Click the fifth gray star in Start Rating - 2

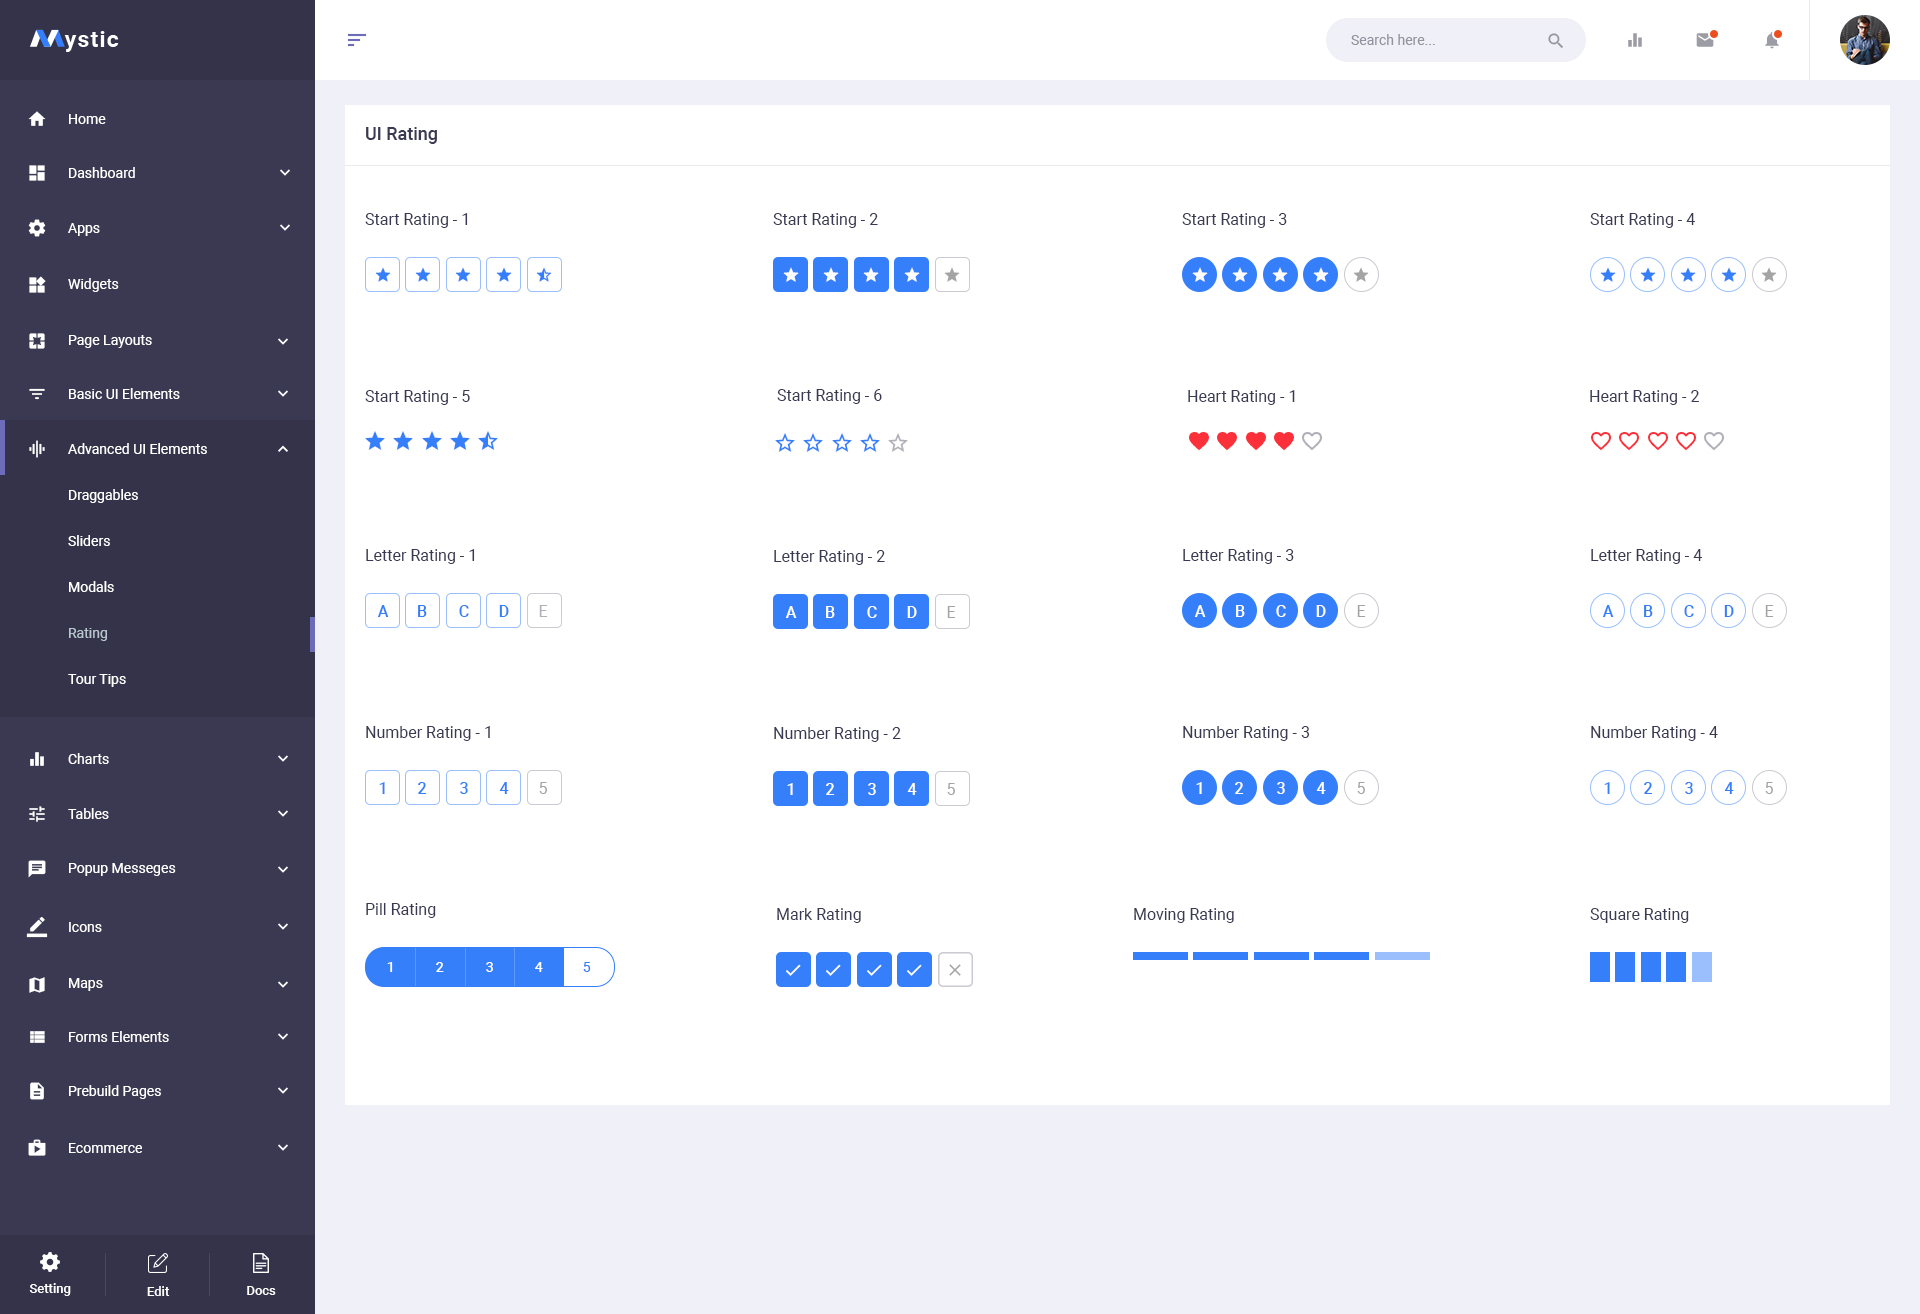(952, 275)
